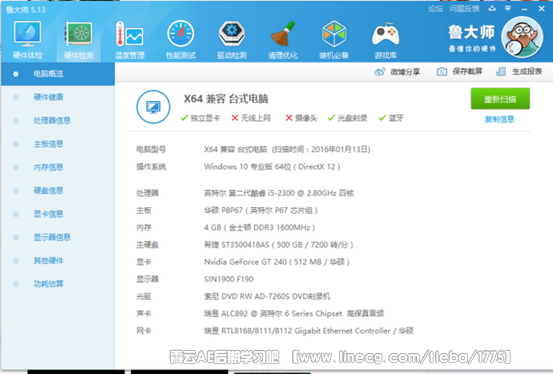Click the 复制信息 copy info link
Screen dimensions: 553x374
click(499, 119)
